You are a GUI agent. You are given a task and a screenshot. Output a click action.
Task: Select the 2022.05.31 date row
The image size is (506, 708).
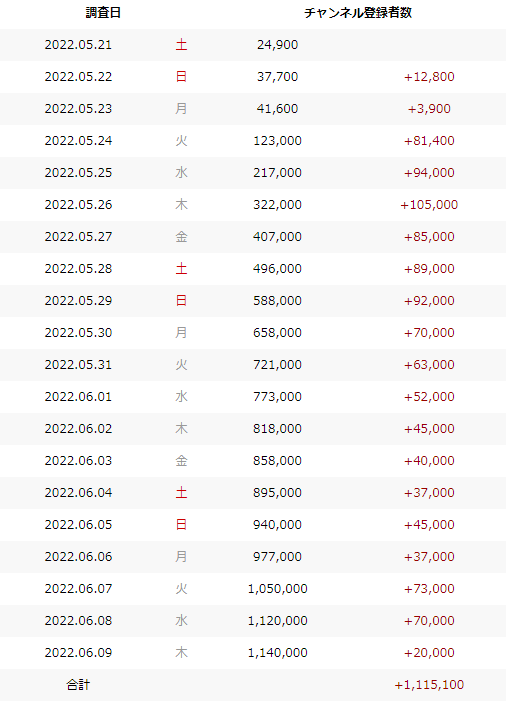tap(253, 365)
